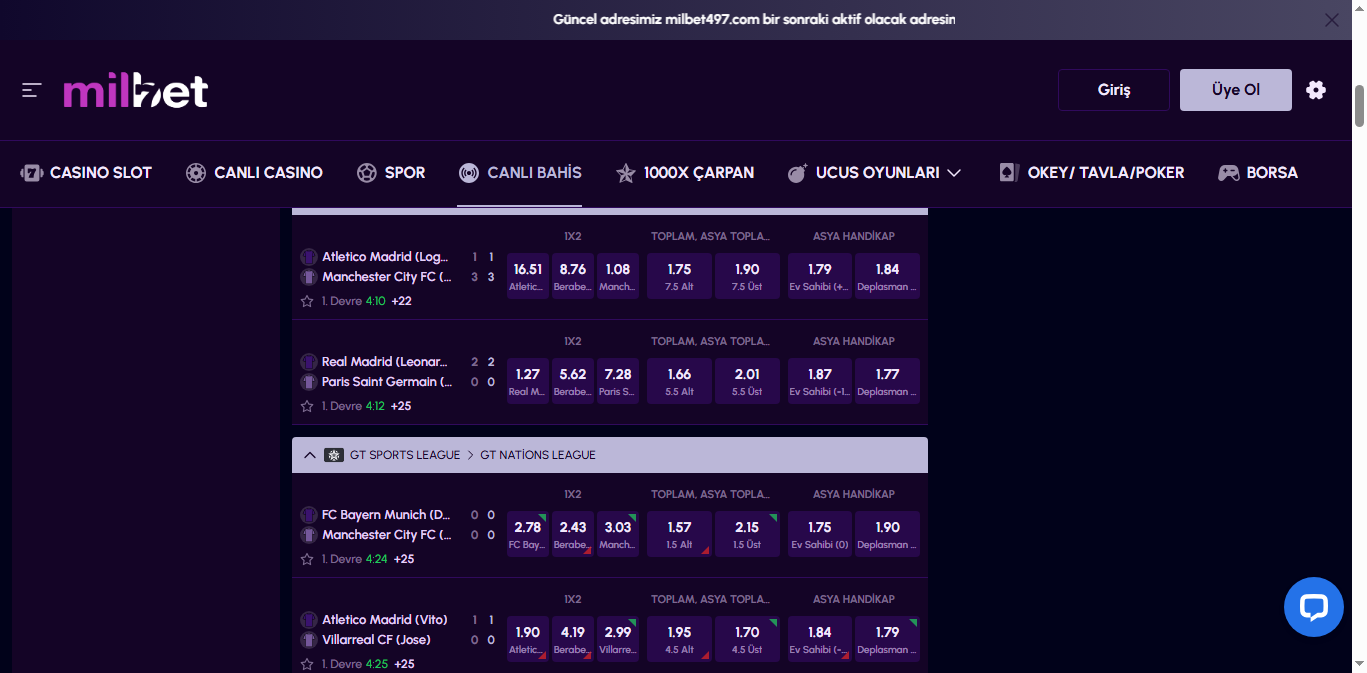Pick 5.5 Alt at 1.66

[680, 381]
